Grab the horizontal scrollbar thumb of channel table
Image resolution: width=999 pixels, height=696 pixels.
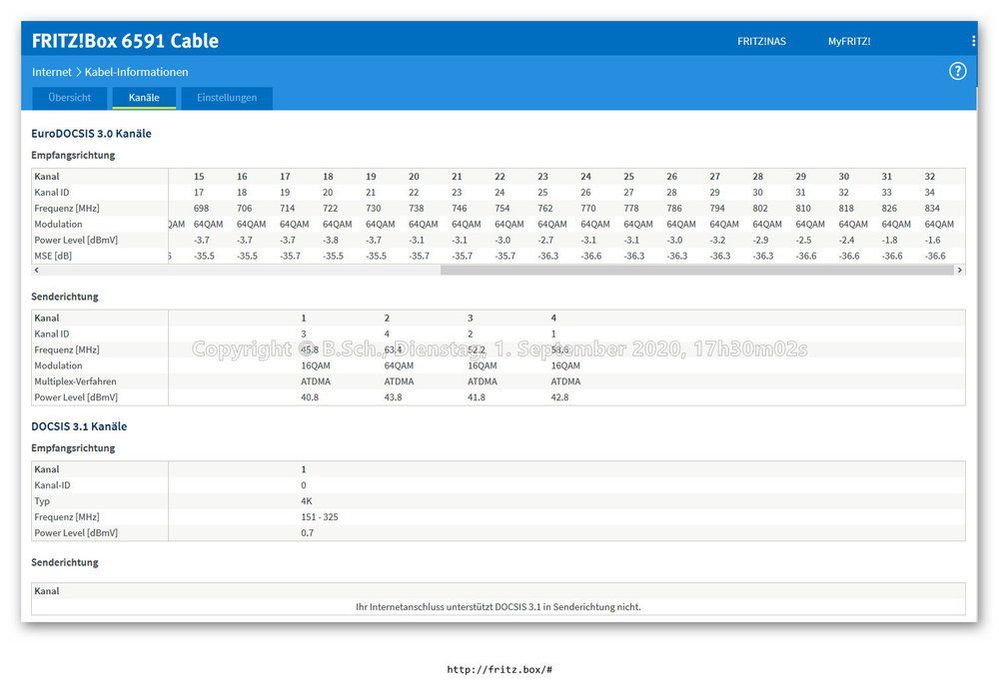(696, 270)
